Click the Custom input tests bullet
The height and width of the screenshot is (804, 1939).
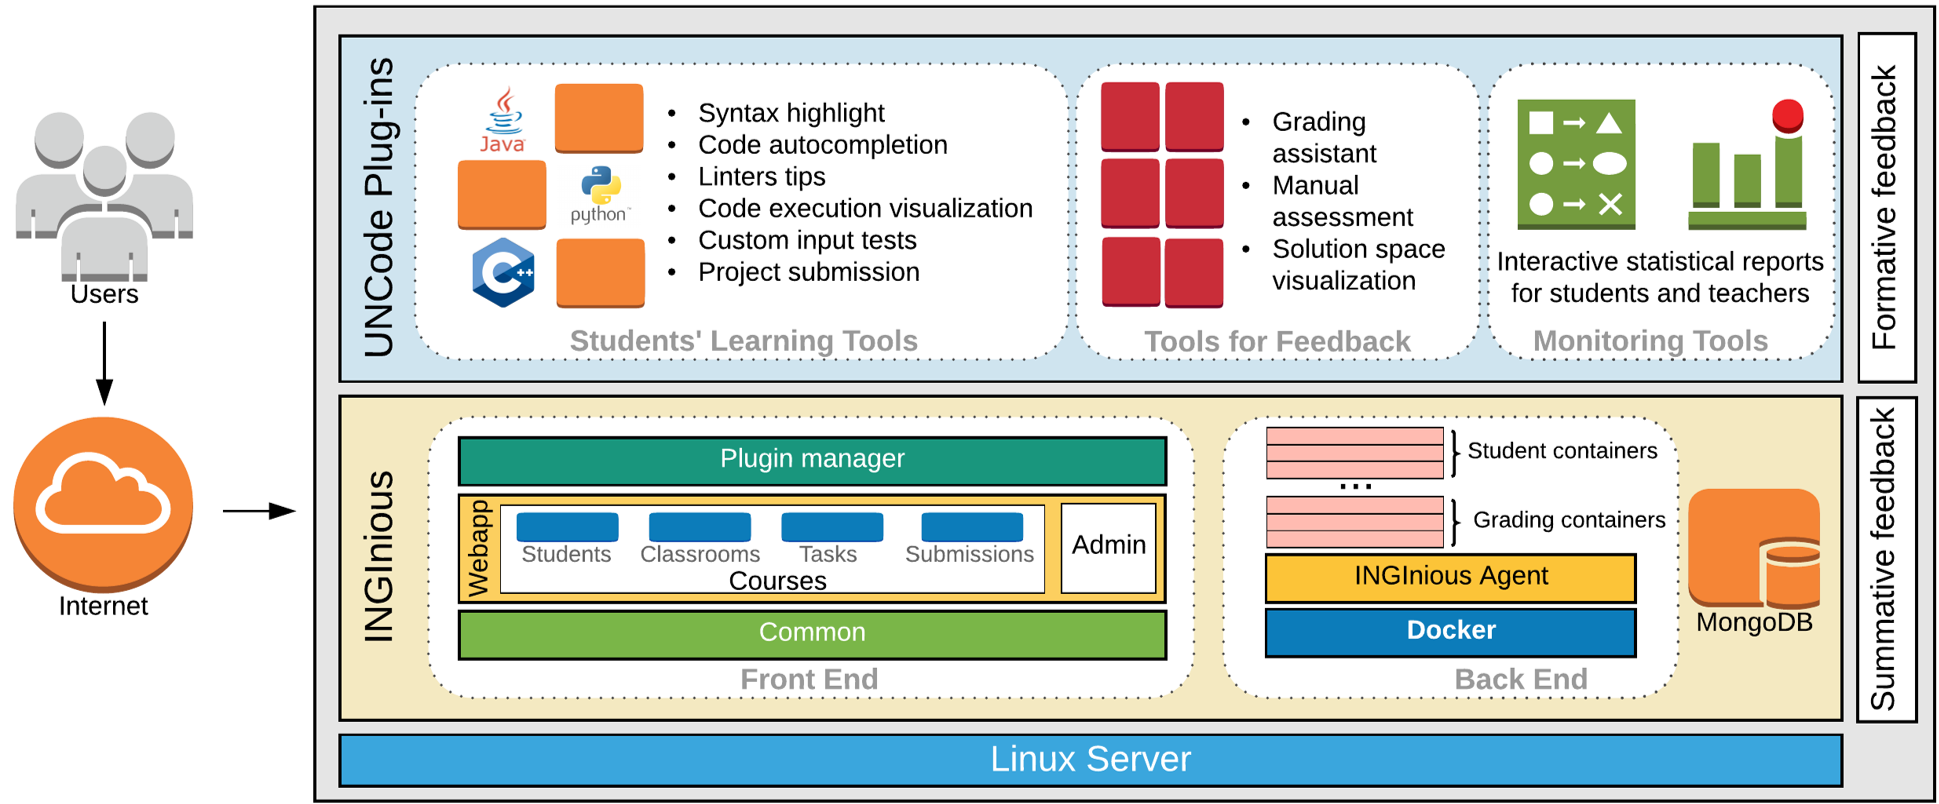point(806,241)
